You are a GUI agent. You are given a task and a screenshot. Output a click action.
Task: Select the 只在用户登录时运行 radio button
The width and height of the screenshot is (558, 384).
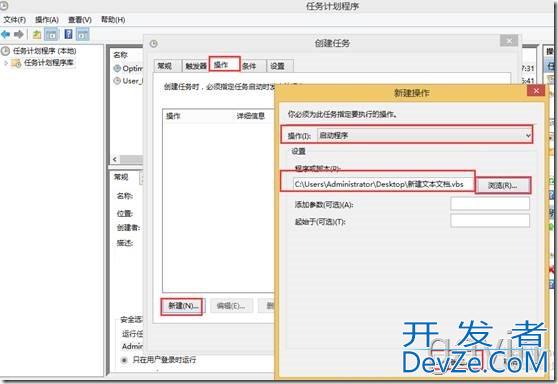(124, 360)
